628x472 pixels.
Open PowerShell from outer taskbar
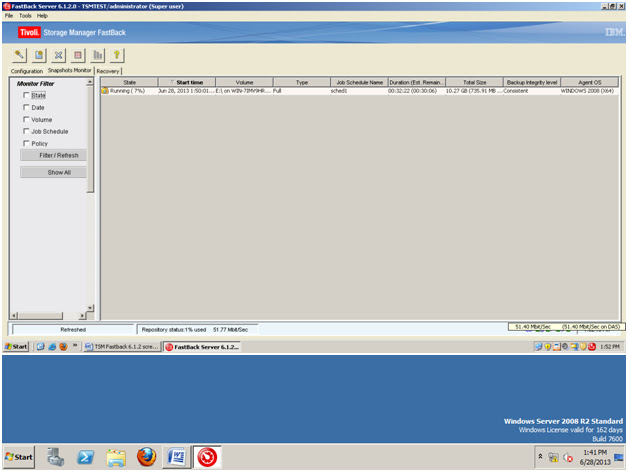coord(86,457)
